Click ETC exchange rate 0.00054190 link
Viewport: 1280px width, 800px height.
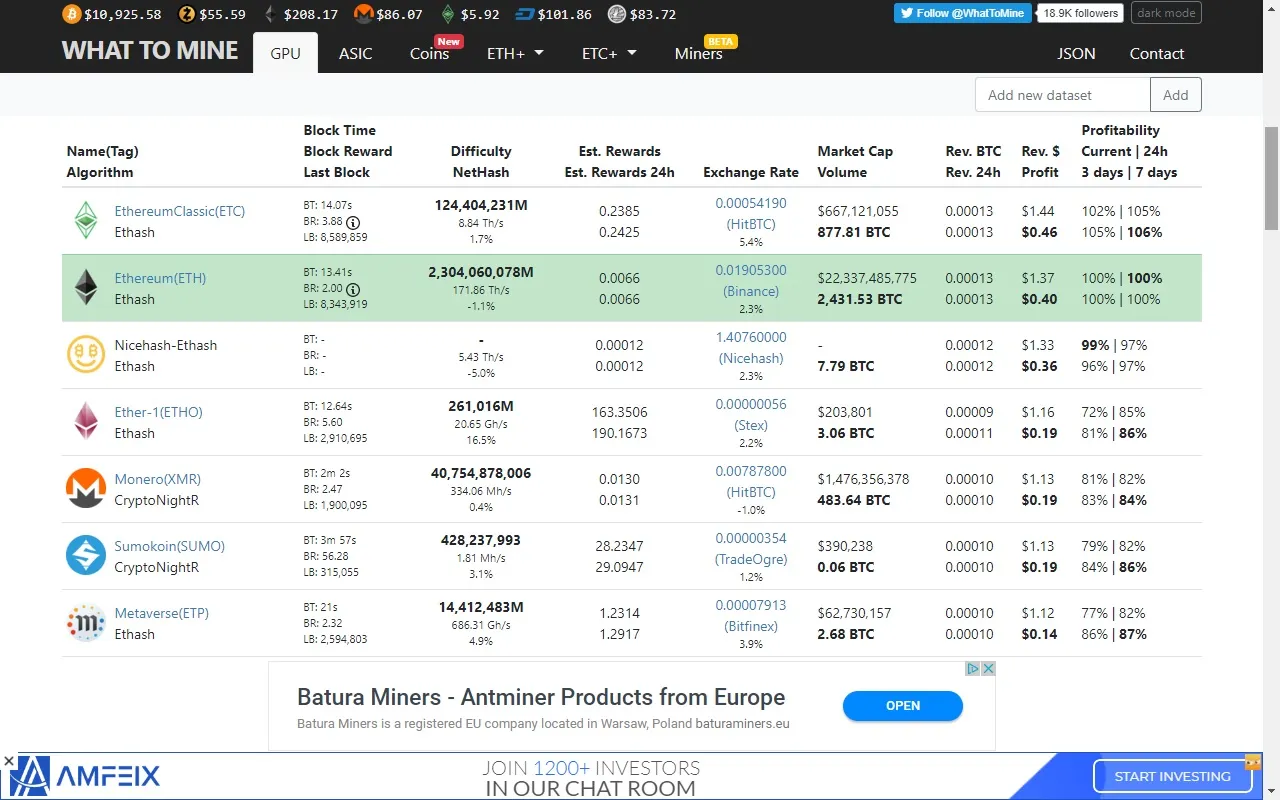[751, 203]
